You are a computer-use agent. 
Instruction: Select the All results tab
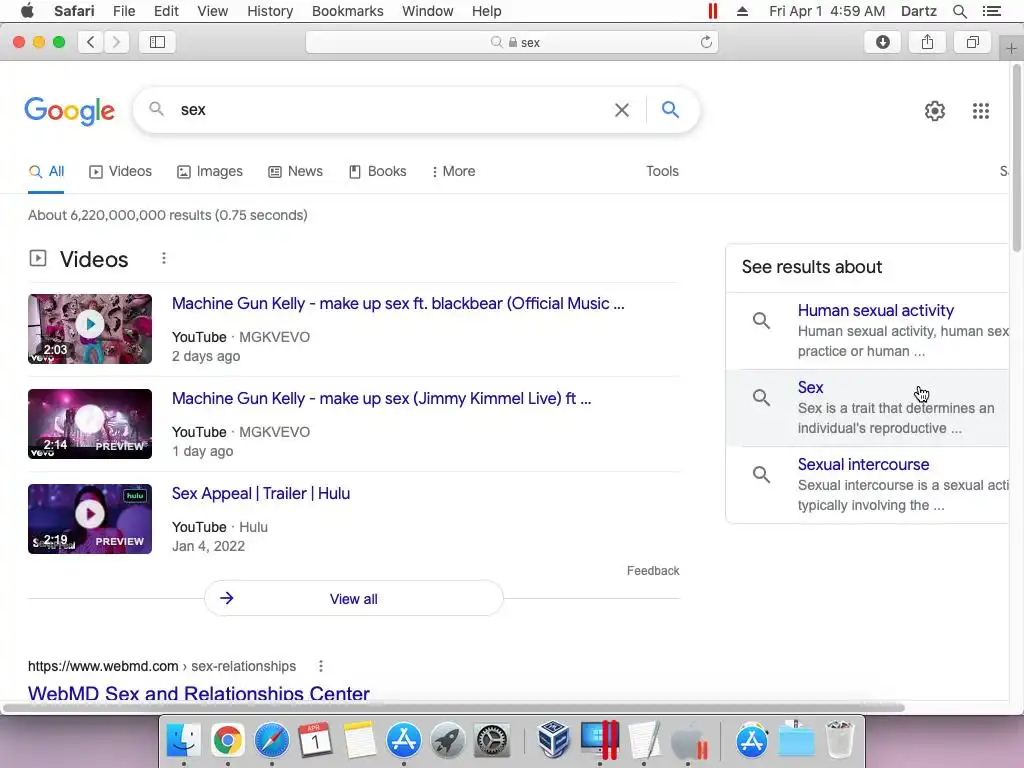coord(46,171)
